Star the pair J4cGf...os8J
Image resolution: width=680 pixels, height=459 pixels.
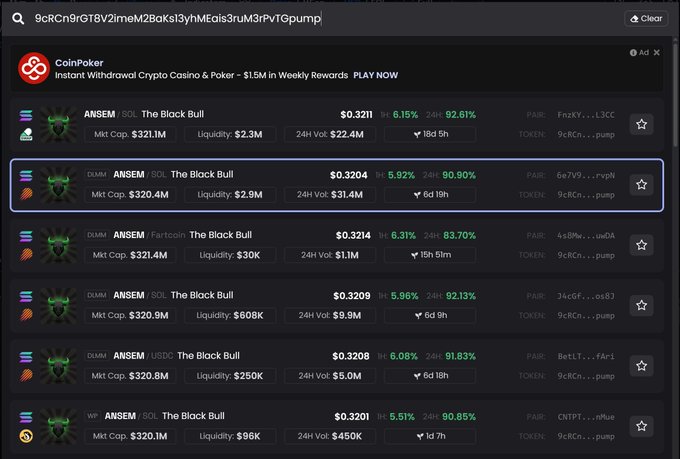641,305
